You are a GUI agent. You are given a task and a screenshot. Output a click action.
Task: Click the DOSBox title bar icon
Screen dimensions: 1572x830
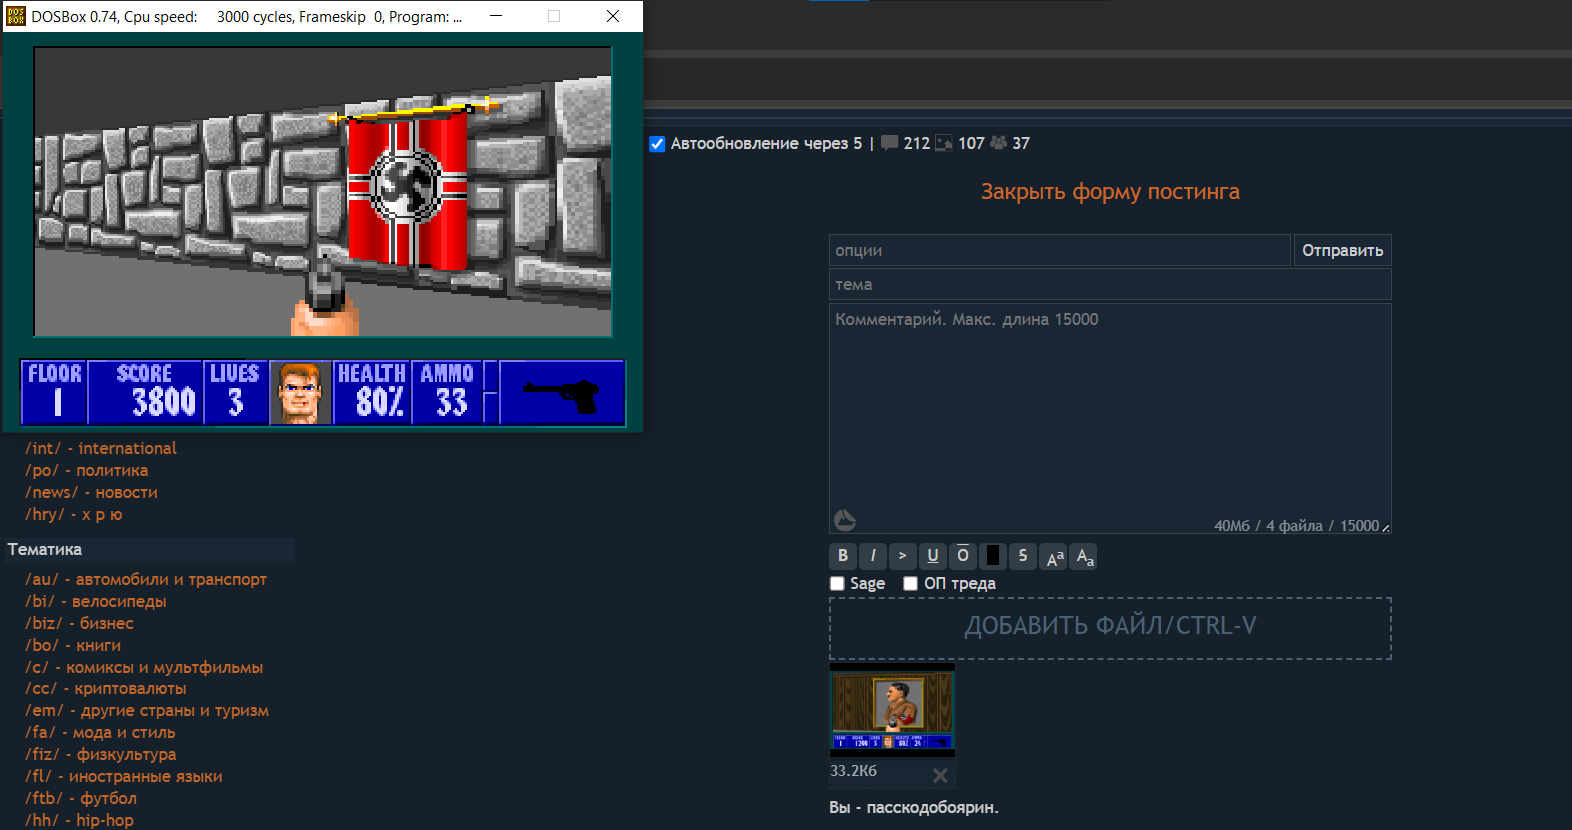click(x=15, y=16)
